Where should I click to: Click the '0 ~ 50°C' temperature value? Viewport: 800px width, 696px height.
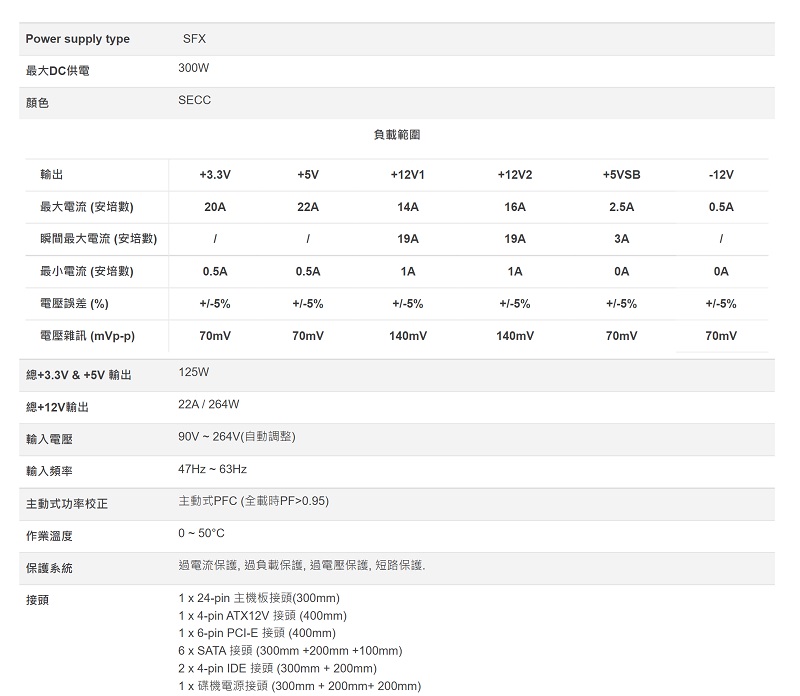pos(201,533)
